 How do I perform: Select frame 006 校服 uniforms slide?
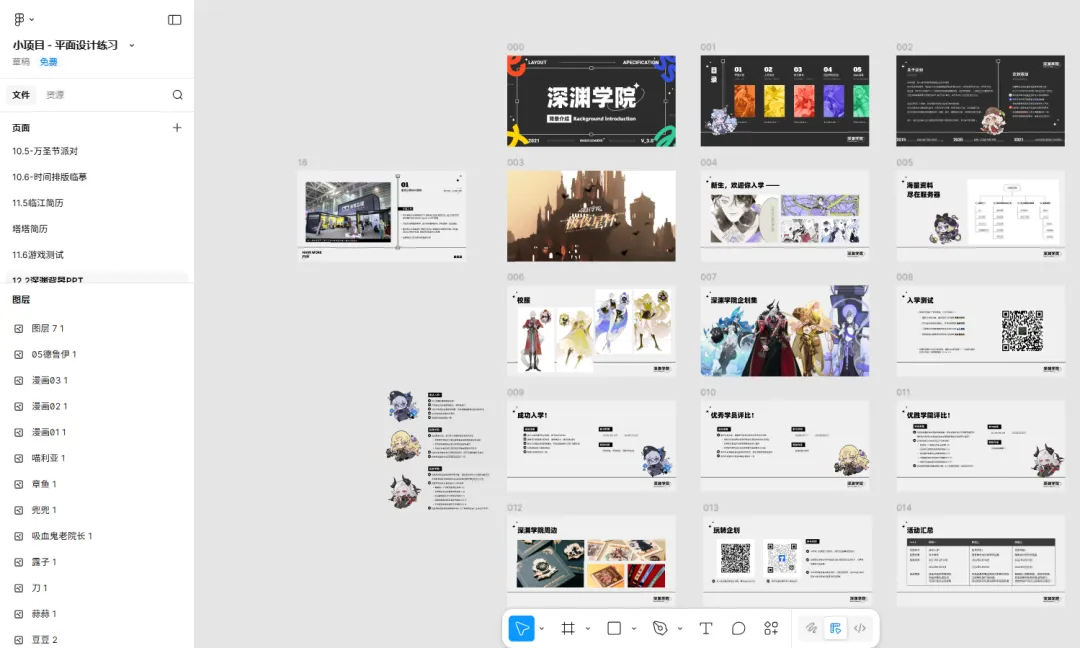(x=591, y=331)
